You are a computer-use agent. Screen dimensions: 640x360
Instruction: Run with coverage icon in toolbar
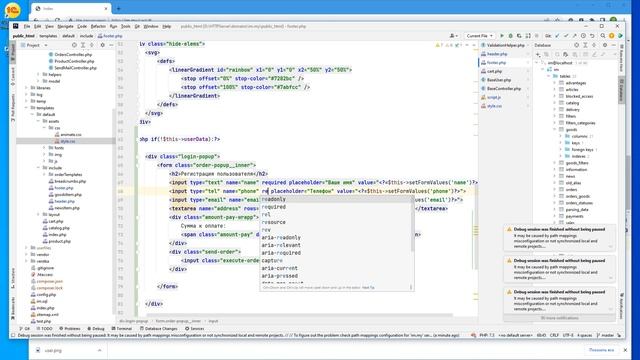coord(519,36)
